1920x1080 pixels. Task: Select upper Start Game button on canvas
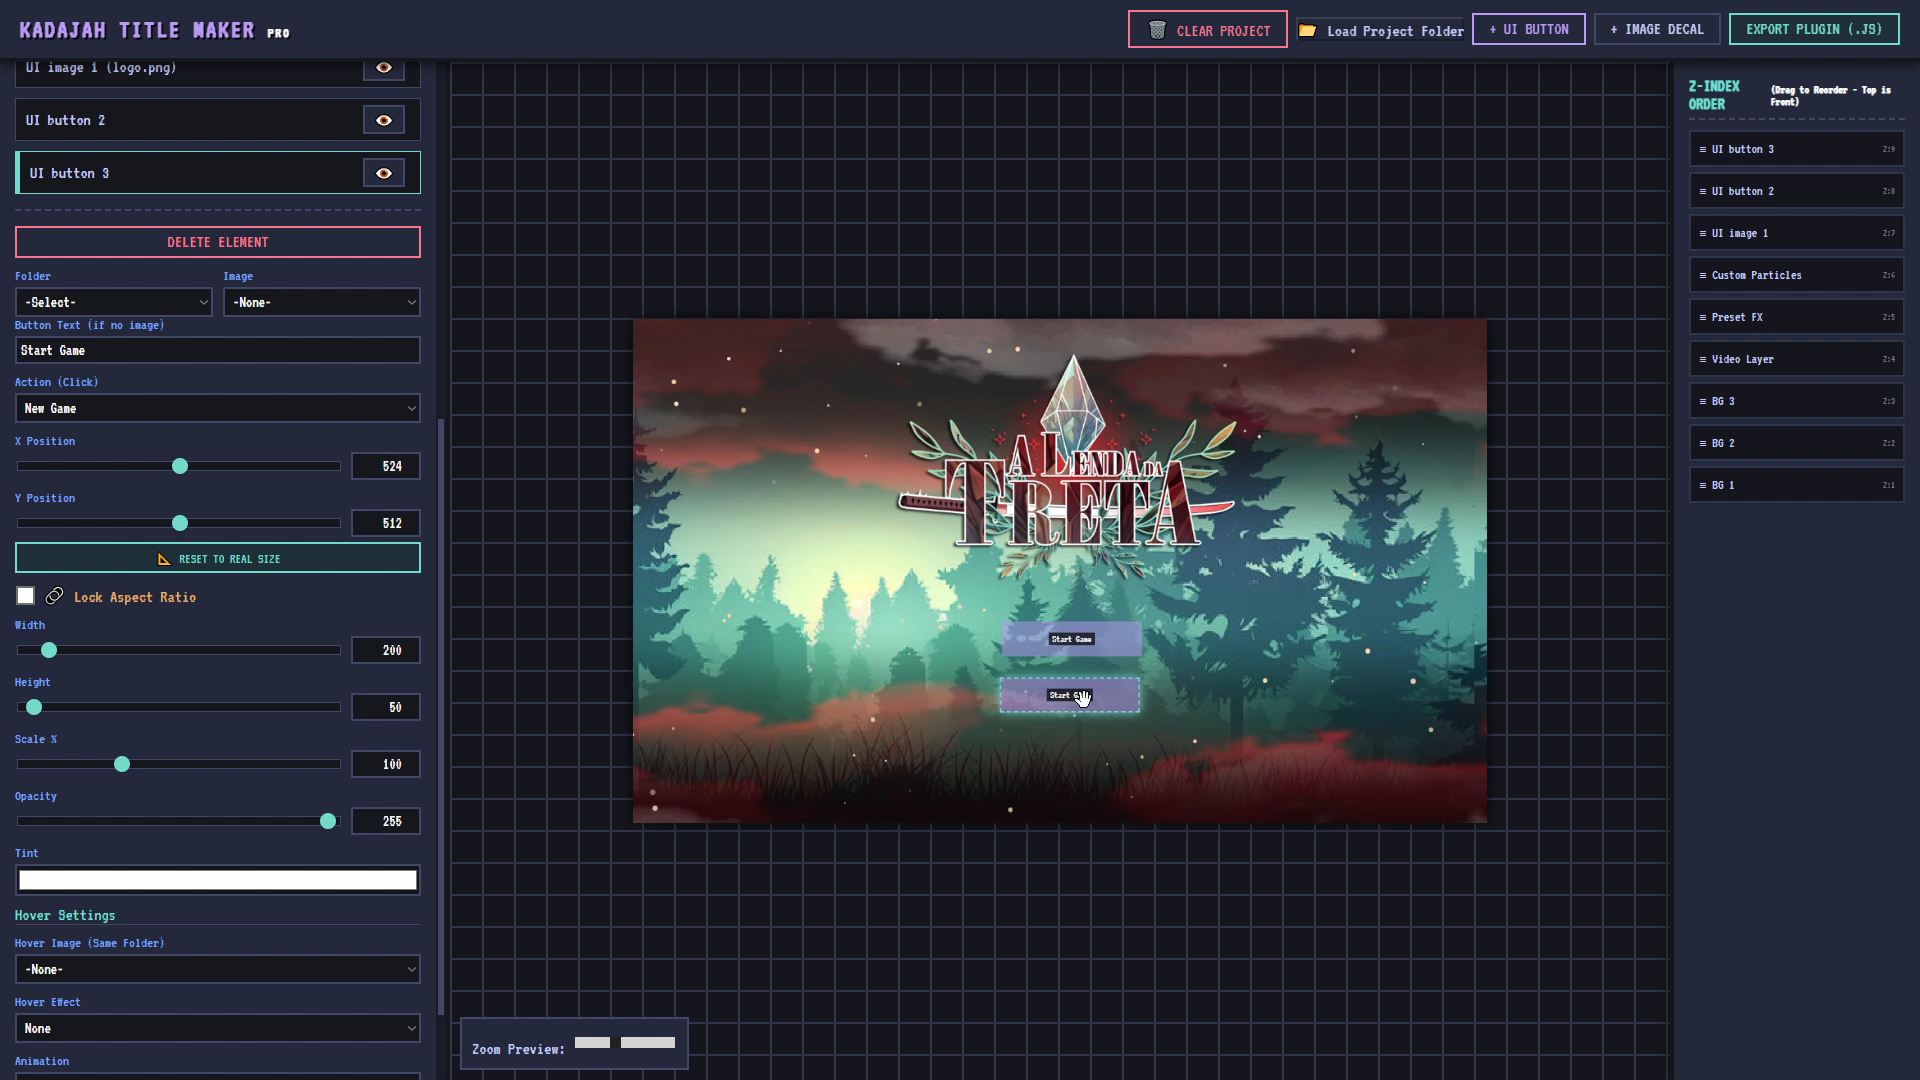(x=1072, y=639)
